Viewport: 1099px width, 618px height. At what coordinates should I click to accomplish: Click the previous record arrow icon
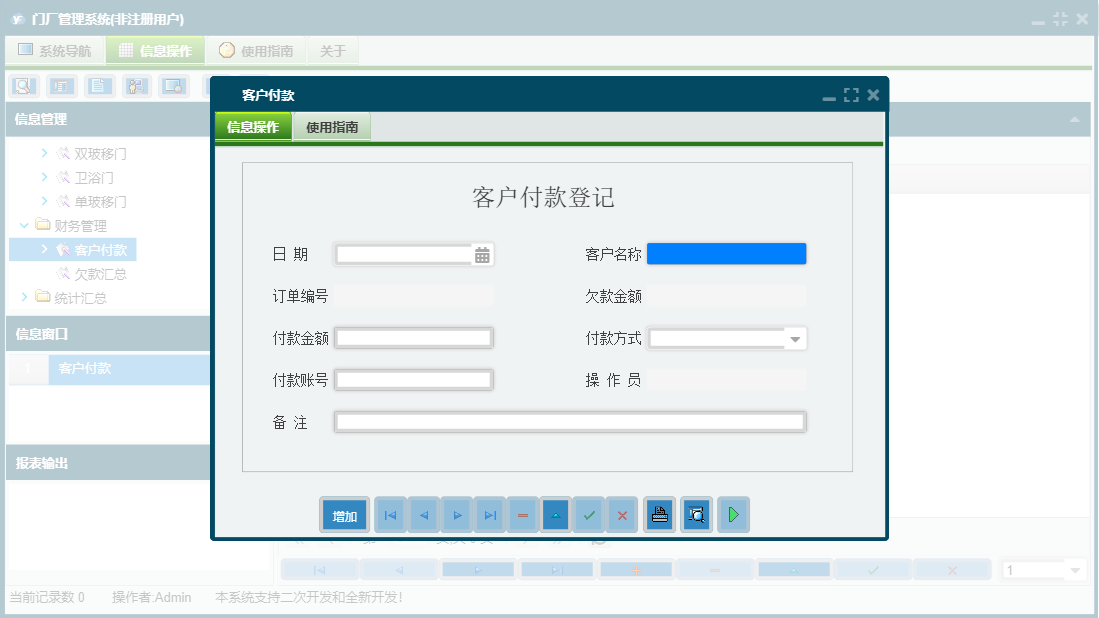[423, 514]
